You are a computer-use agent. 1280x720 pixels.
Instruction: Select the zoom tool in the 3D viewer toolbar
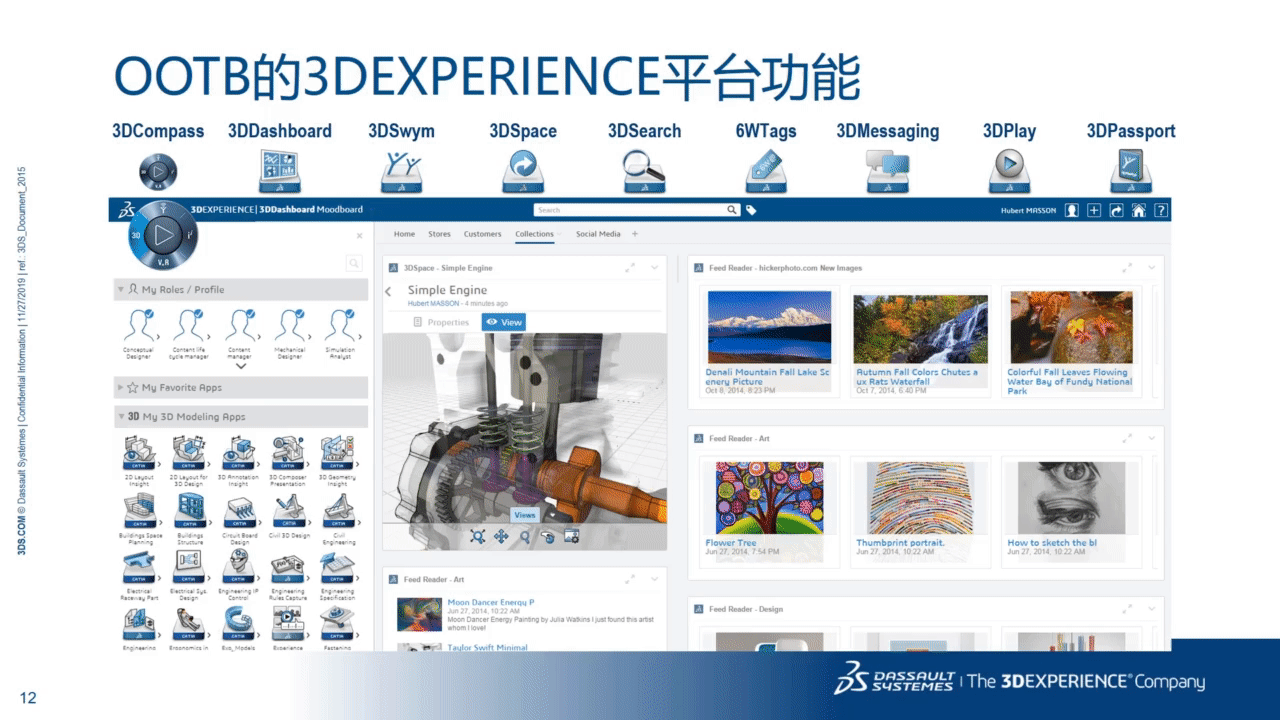[x=525, y=537]
